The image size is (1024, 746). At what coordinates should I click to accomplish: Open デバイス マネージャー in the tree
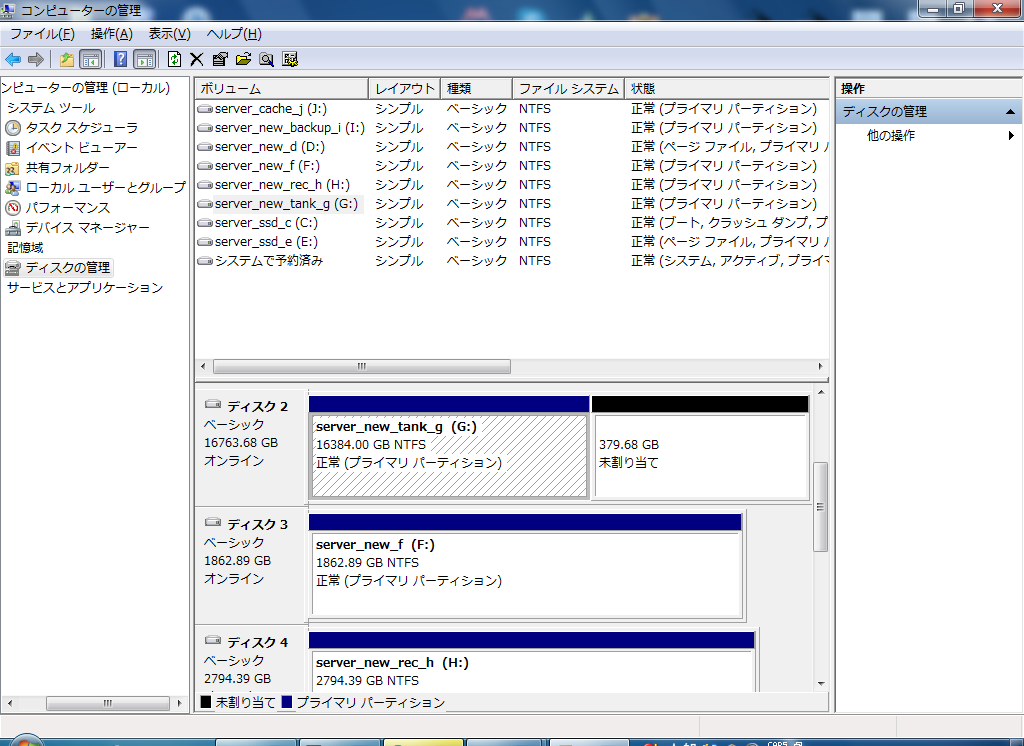(87, 228)
